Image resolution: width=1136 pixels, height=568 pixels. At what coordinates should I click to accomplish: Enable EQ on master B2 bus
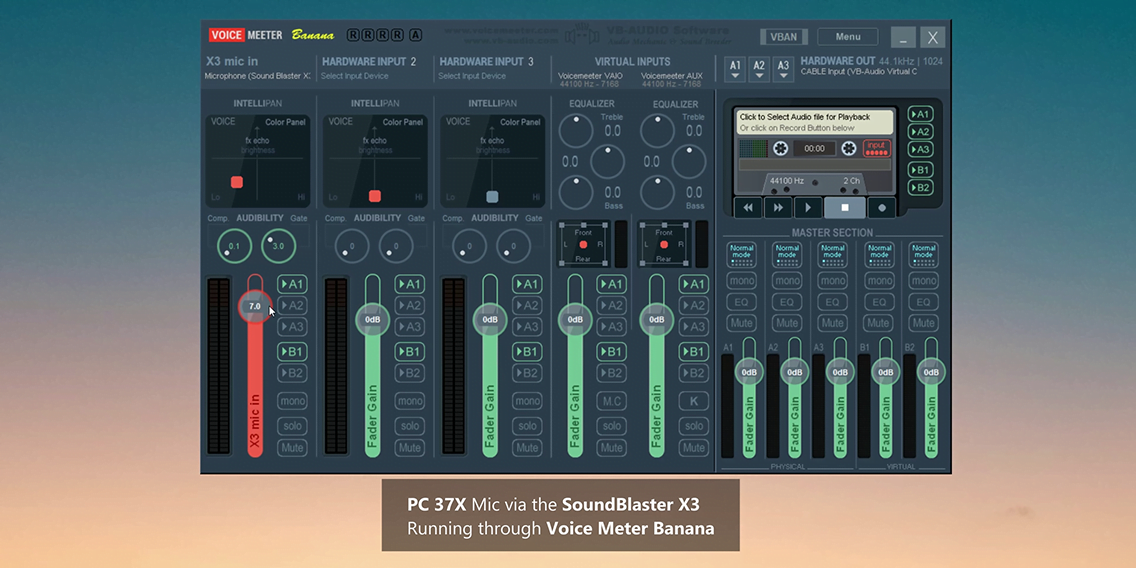924,302
